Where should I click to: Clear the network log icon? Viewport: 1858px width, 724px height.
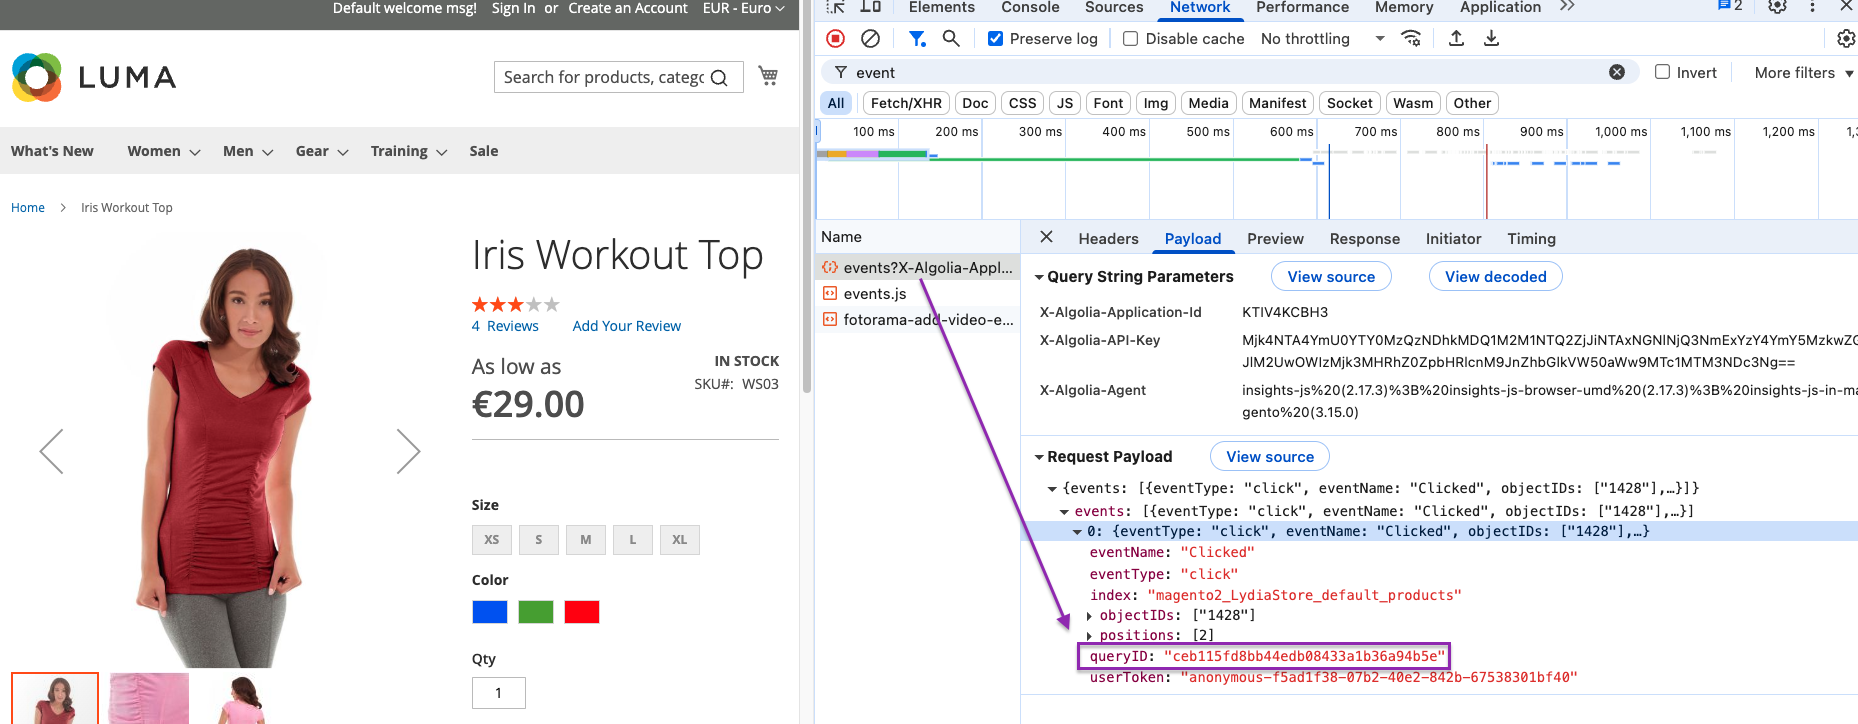point(871,39)
